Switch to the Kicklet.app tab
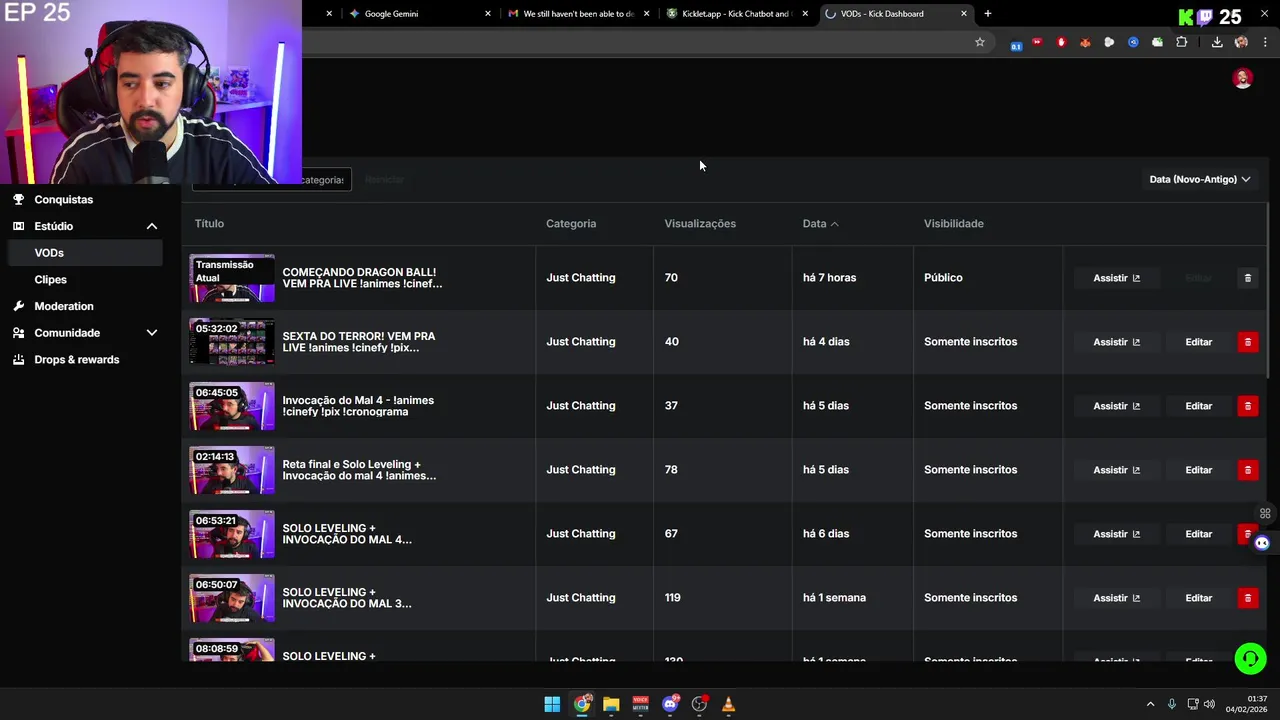Viewport: 1280px width, 720px height. coord(735,14)
